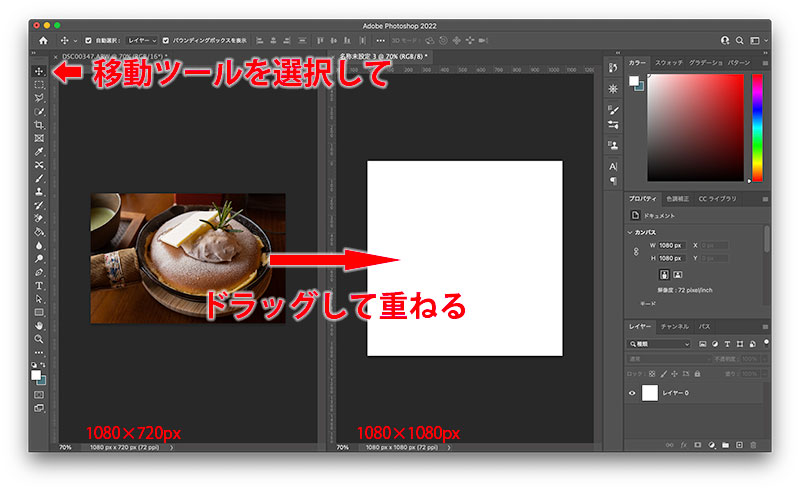The width and height of the screenshot is (800, 490).
Task: Select the Type tool
Action: point(39,286)
